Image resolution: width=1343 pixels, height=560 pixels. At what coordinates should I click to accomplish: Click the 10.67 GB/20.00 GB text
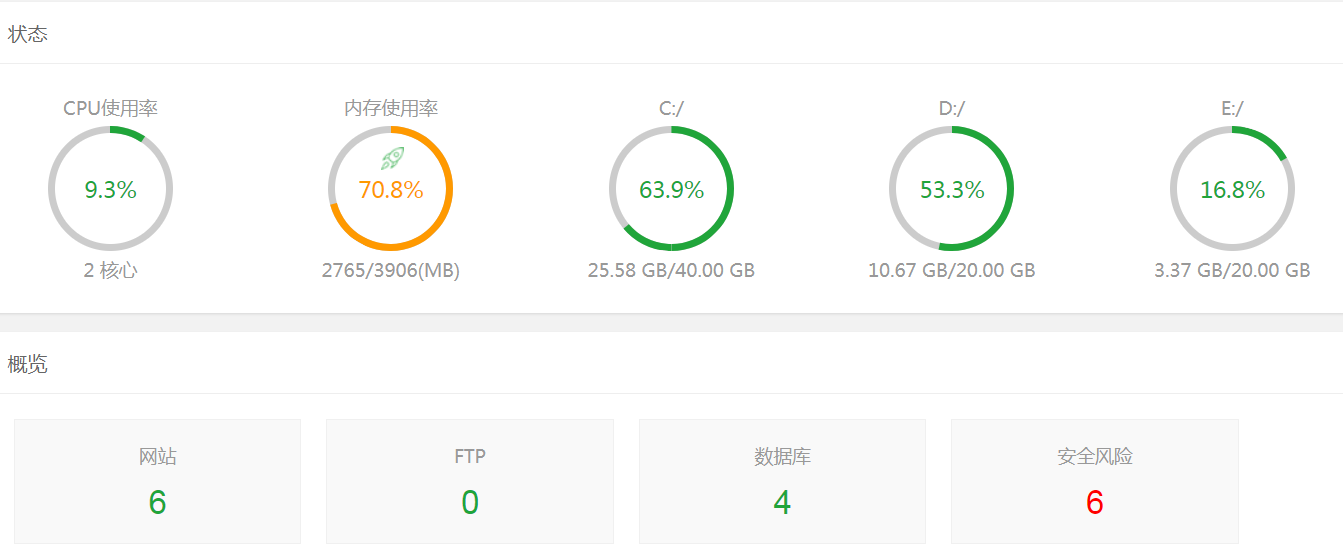pyautogui.click(x=952, y=270)
